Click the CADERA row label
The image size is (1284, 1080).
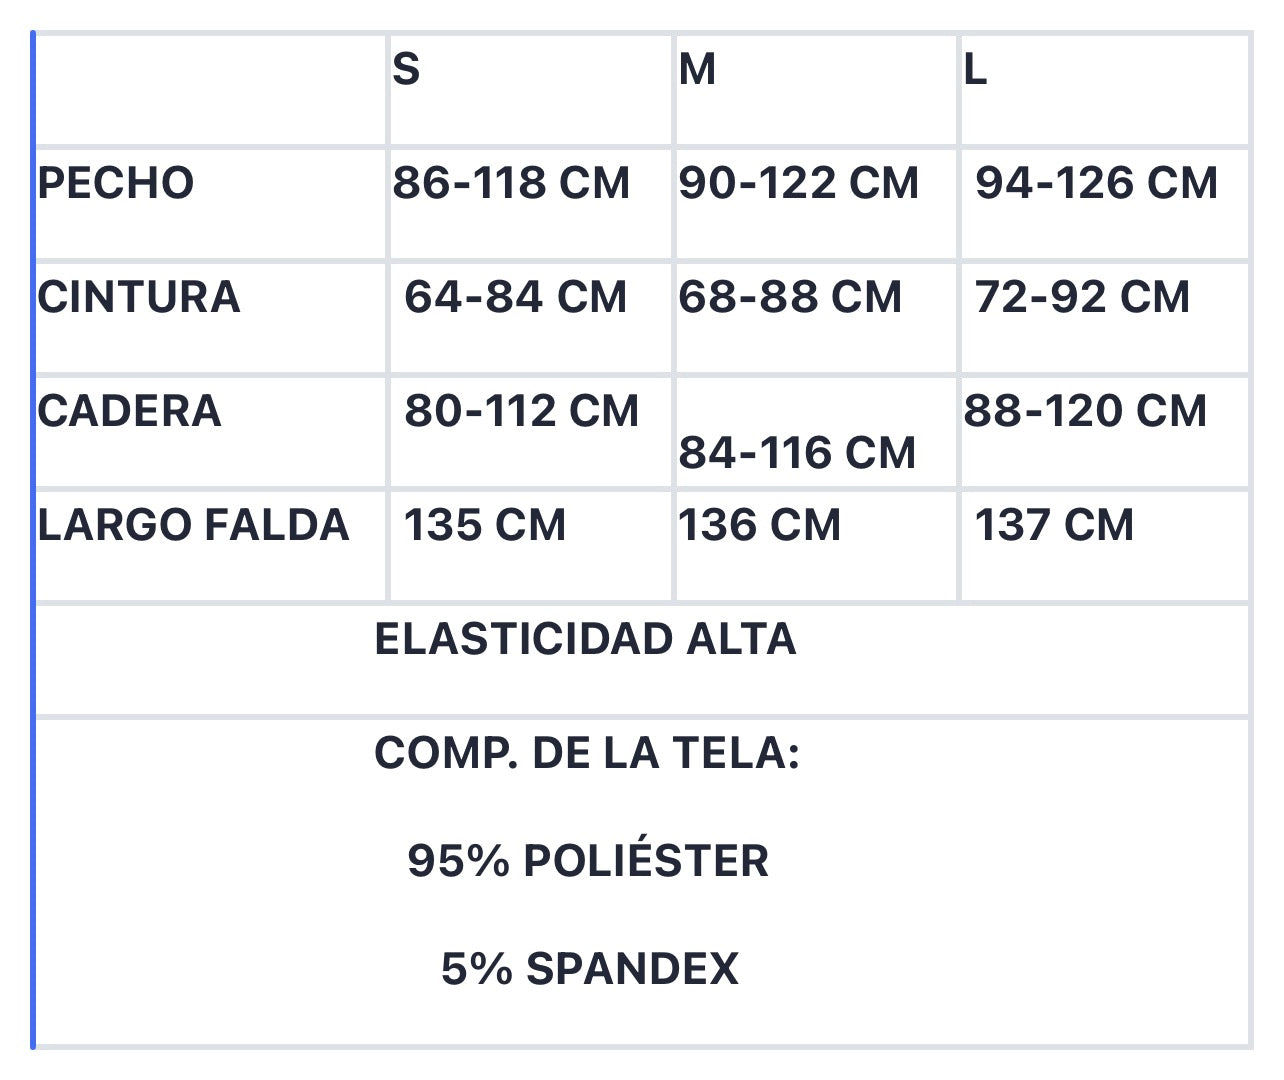point(130,411)
